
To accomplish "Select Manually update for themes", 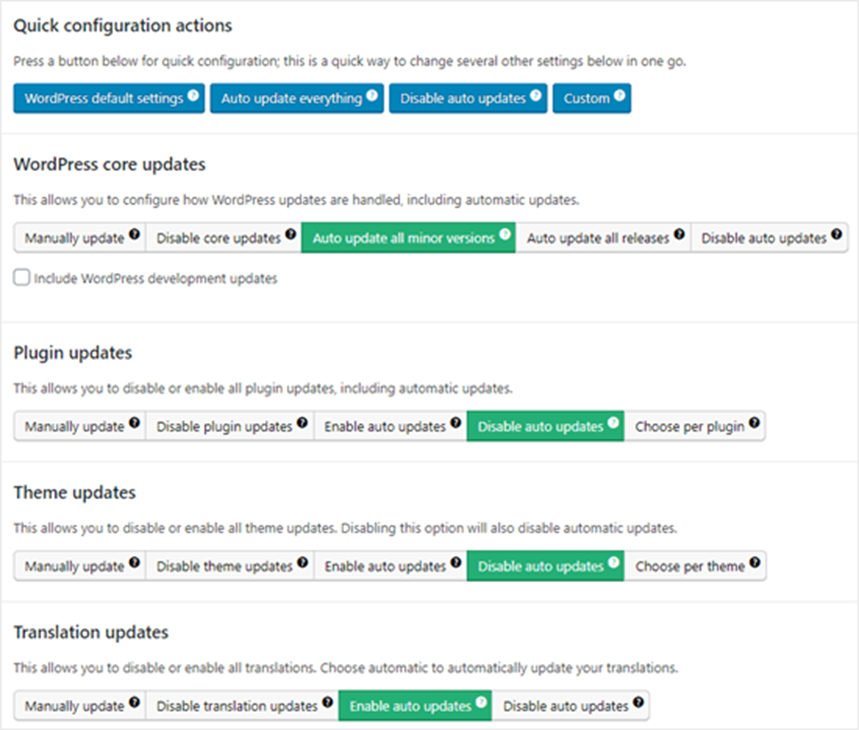I will pyautogui.click(x=79, y=566).
